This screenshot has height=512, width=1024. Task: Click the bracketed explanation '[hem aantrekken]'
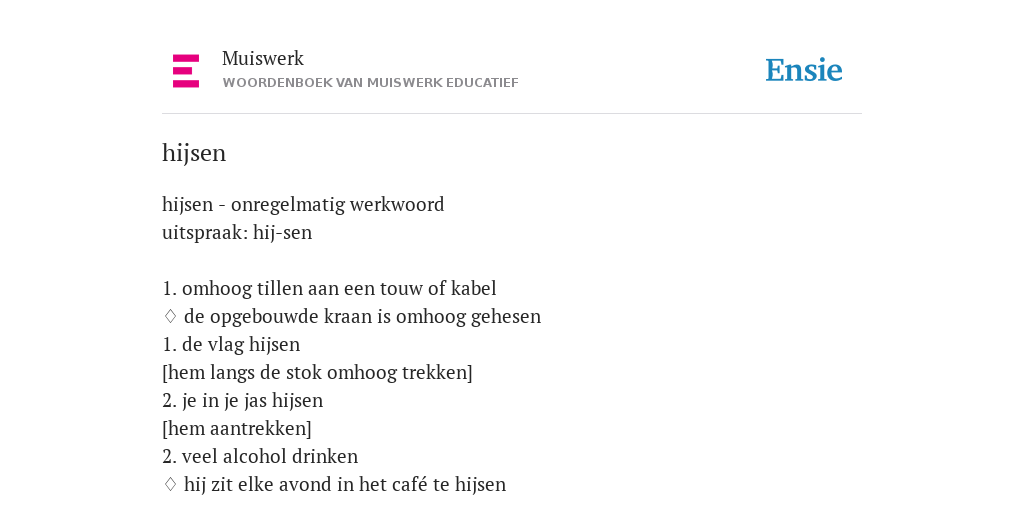237,429
